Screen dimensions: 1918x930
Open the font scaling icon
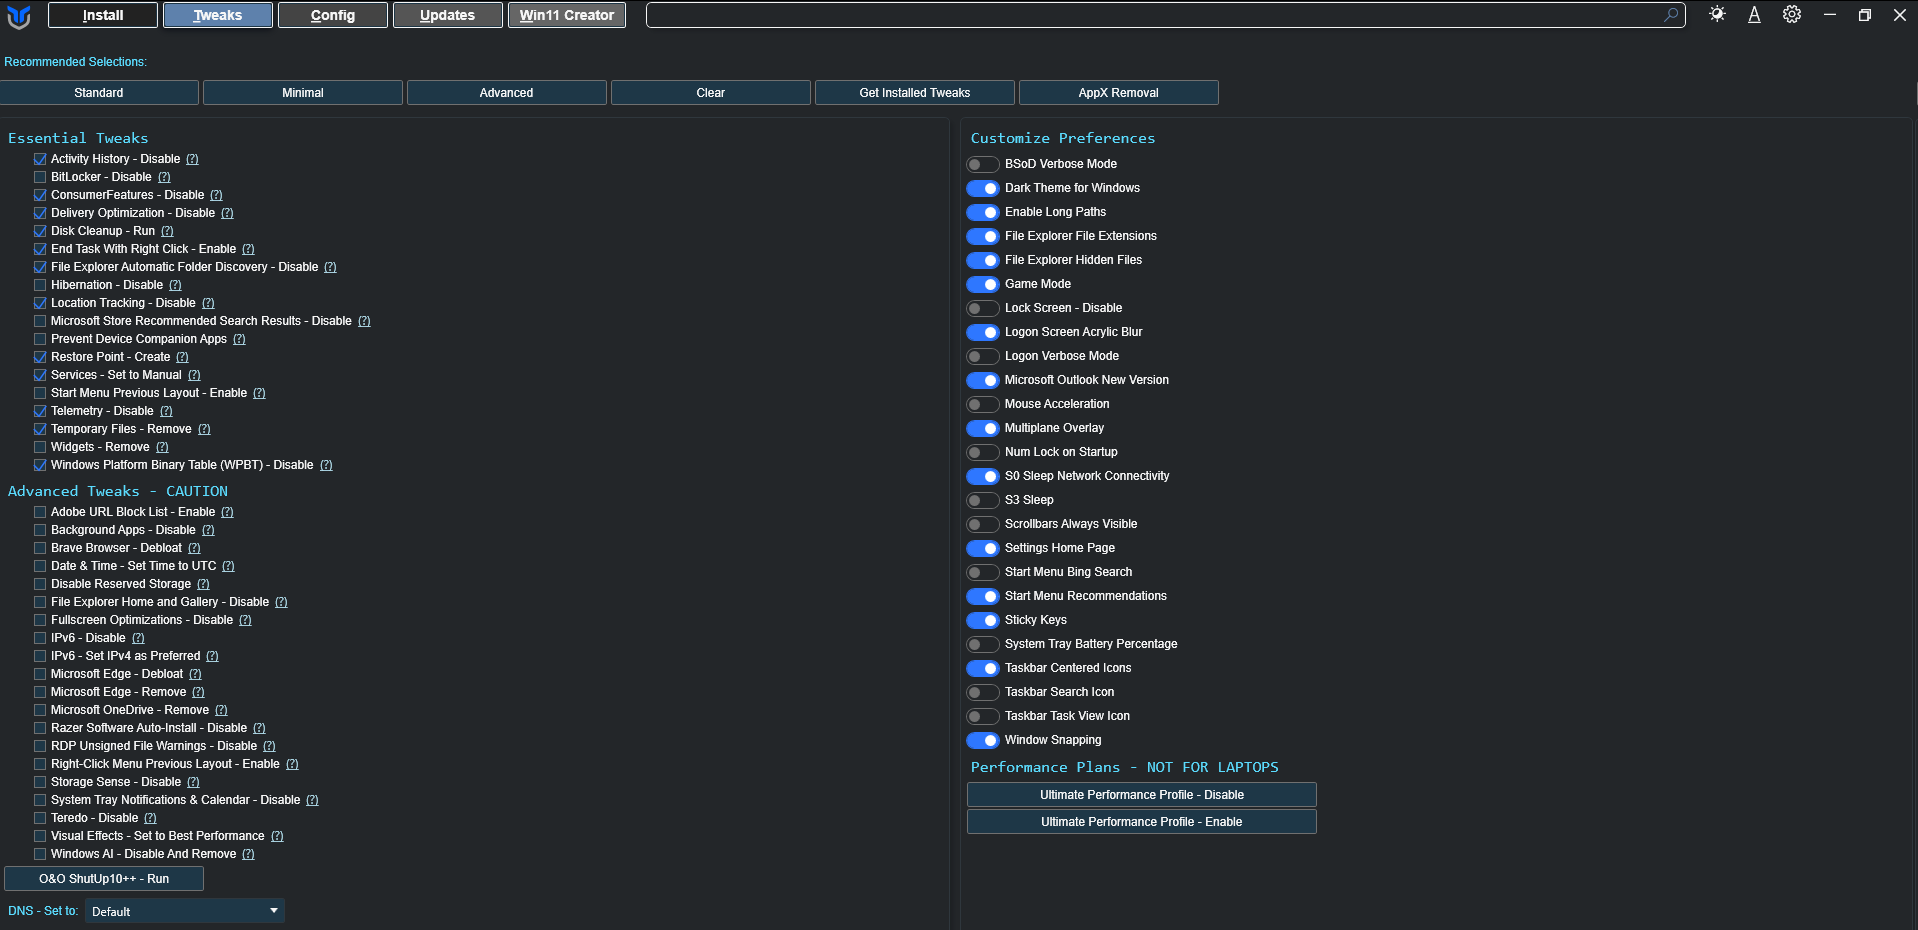click(1754, 15)
